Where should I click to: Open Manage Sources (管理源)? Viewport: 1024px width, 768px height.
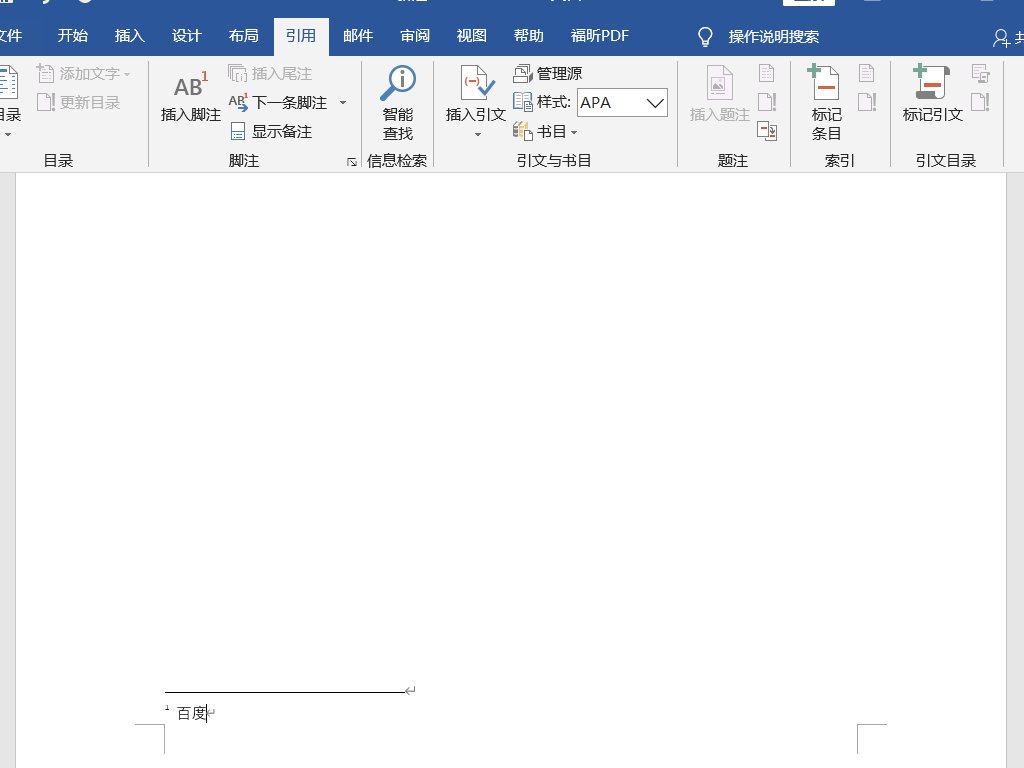click(552, 72)
